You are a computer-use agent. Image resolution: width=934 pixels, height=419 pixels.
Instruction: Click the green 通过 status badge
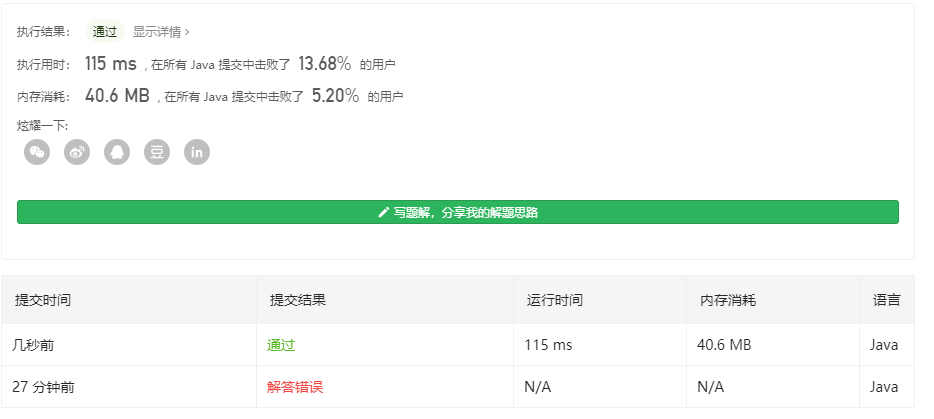[105, 32]
